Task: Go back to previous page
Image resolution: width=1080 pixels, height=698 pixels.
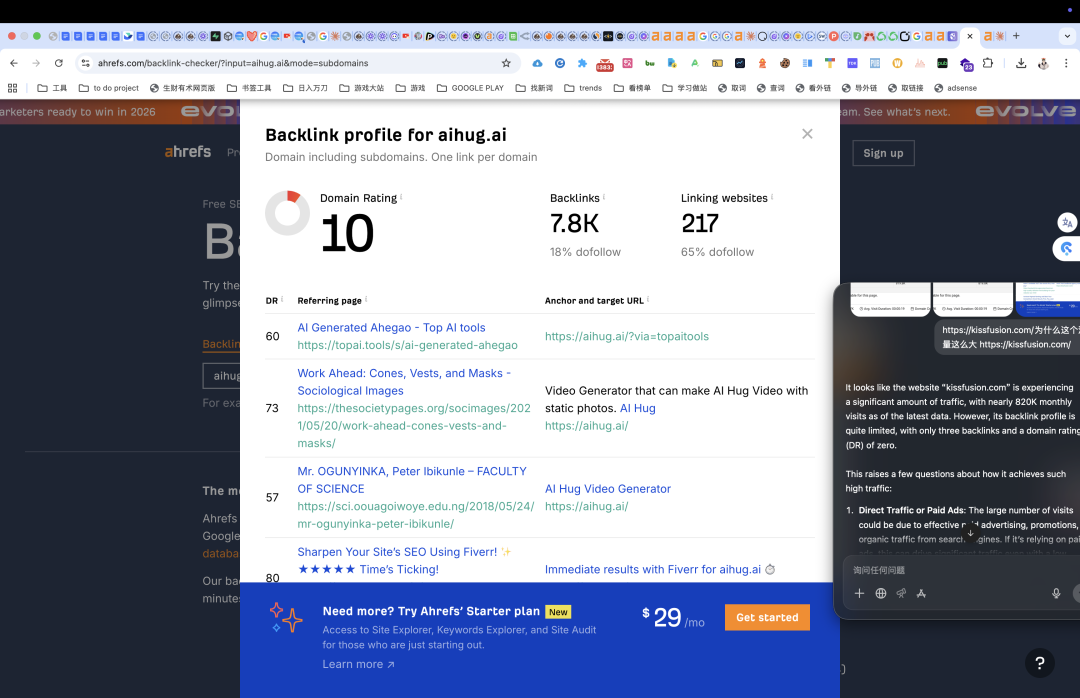Action: 14,63
